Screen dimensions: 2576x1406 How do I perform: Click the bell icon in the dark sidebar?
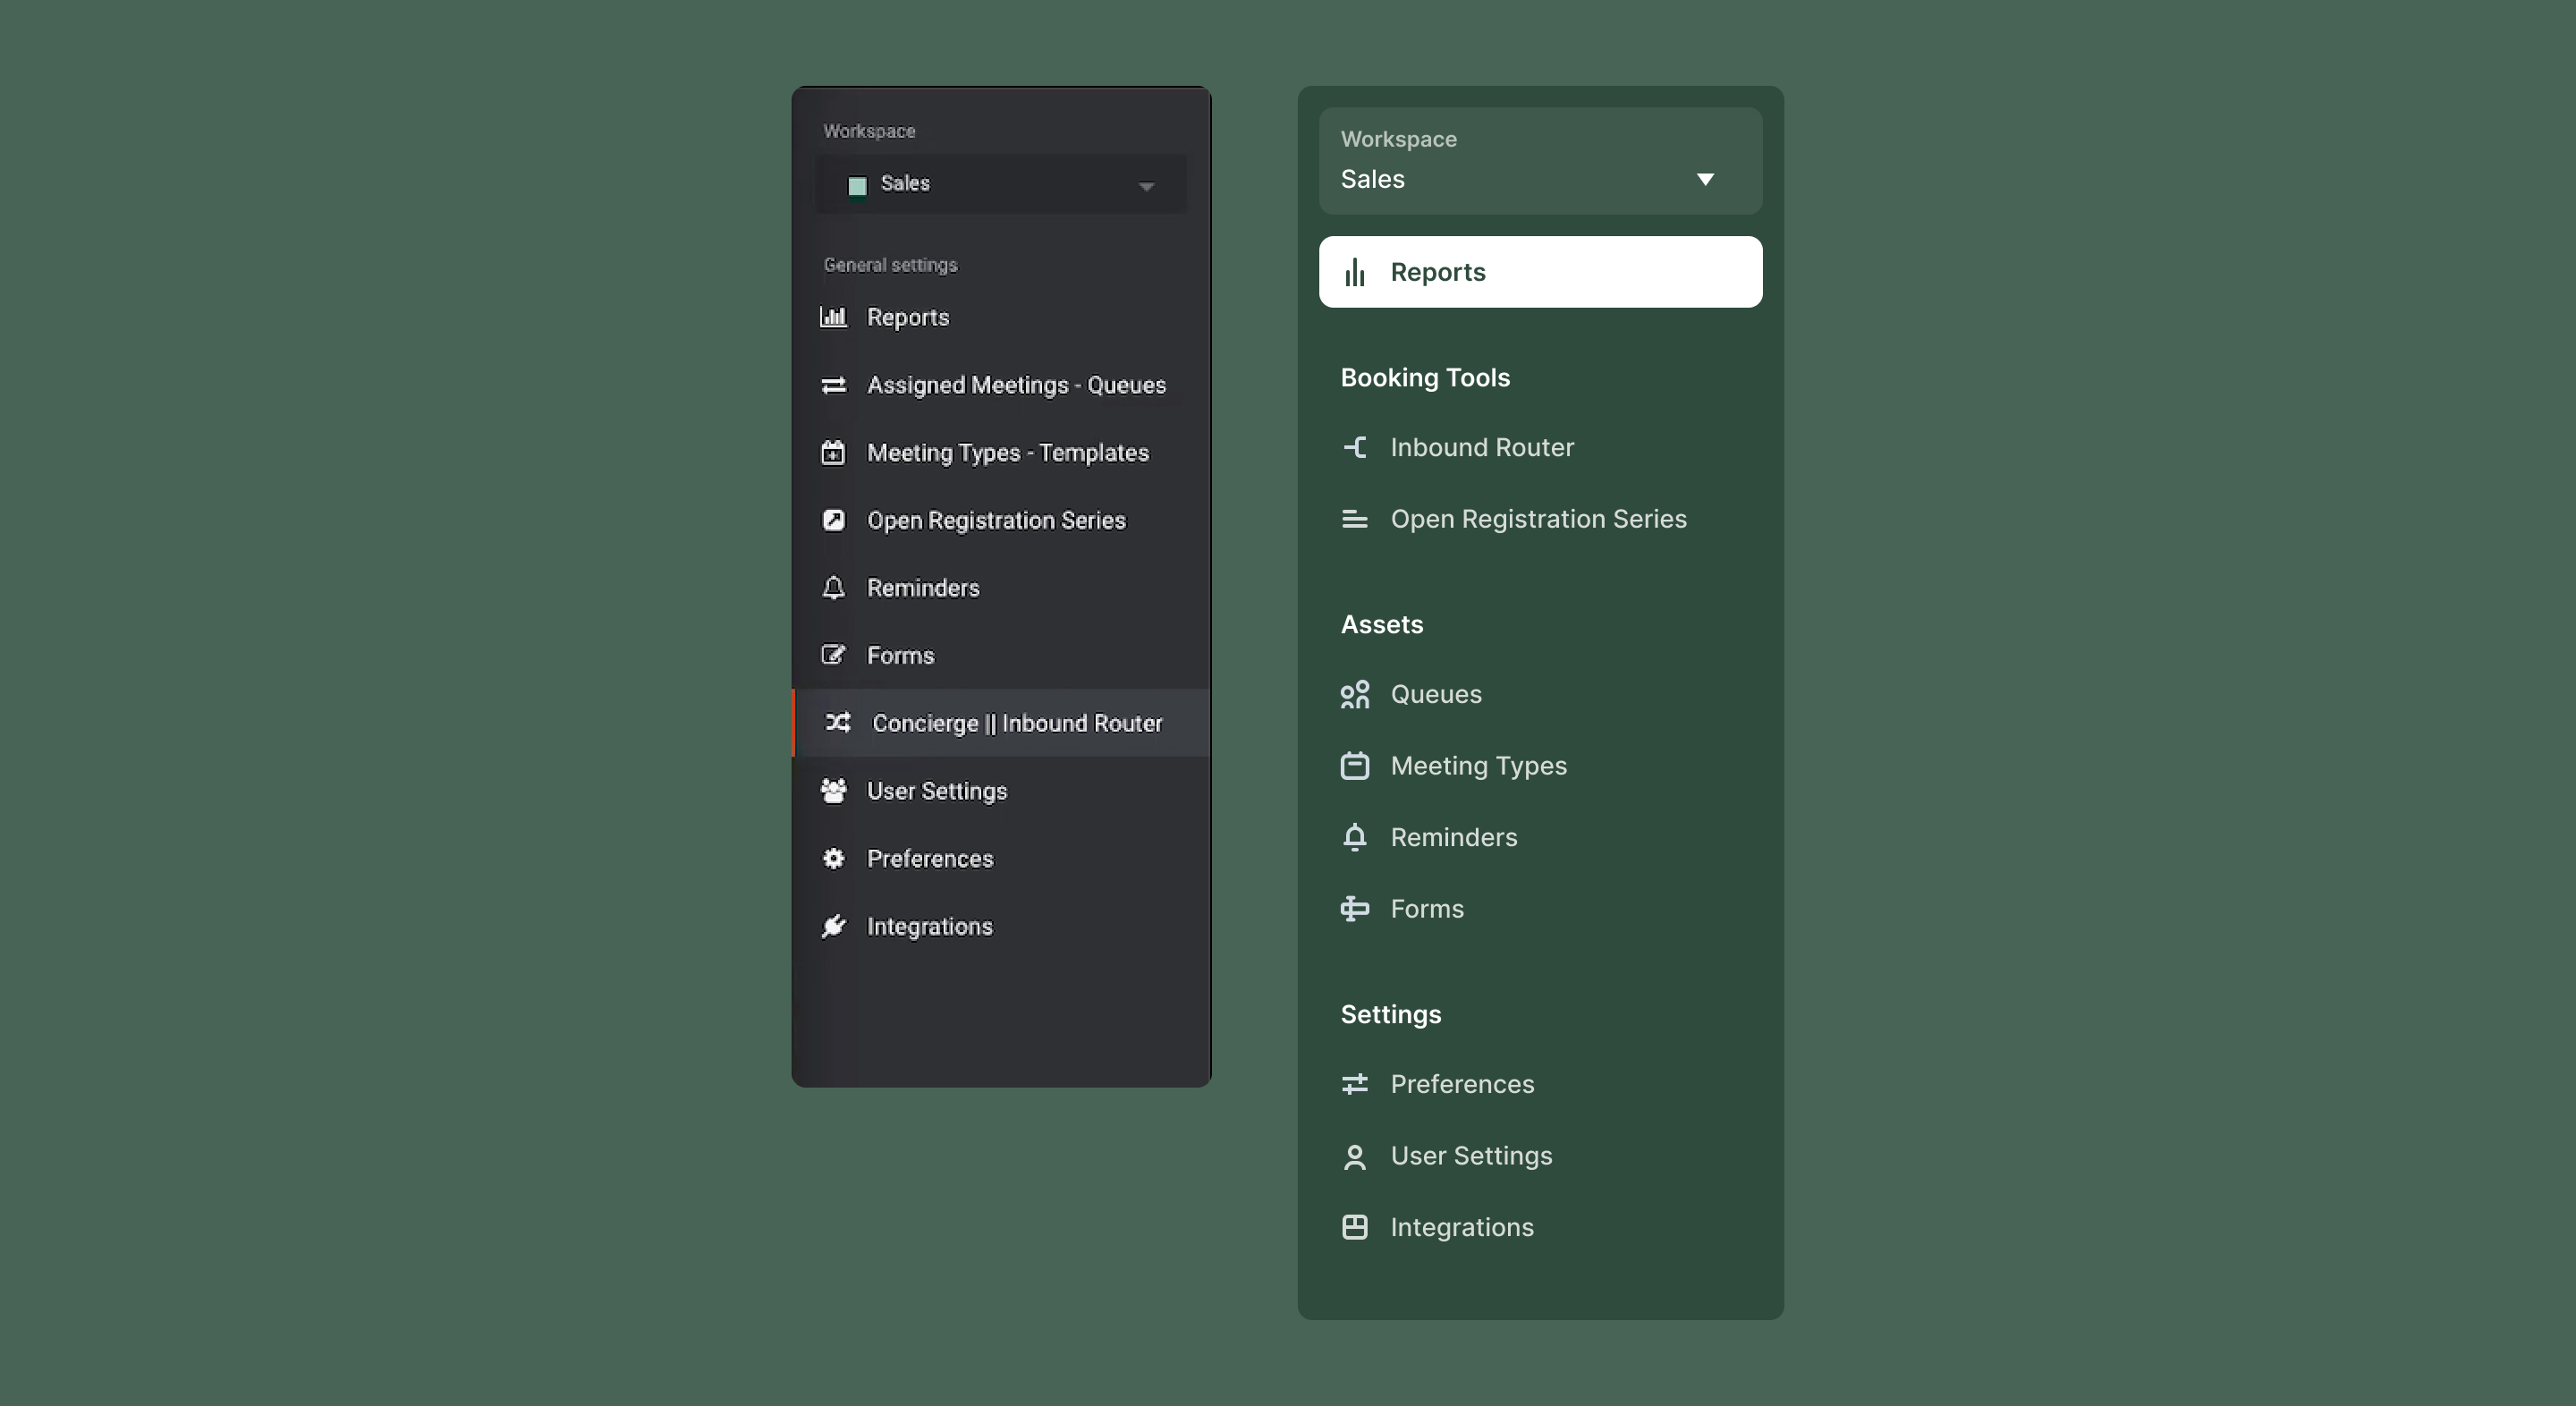(x=833, y=587)
